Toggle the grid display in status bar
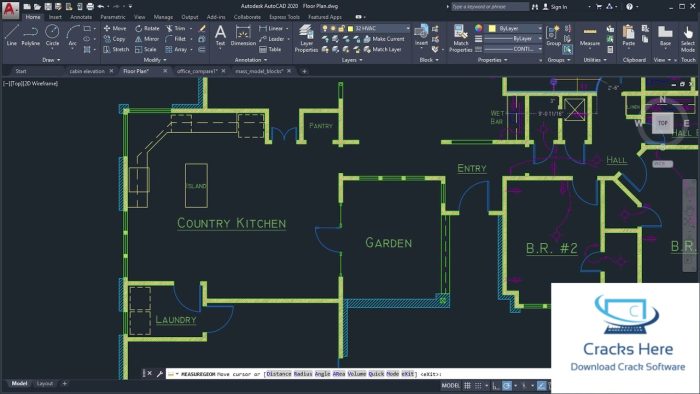This screenshot has width=700, height=394. (467, 386)
